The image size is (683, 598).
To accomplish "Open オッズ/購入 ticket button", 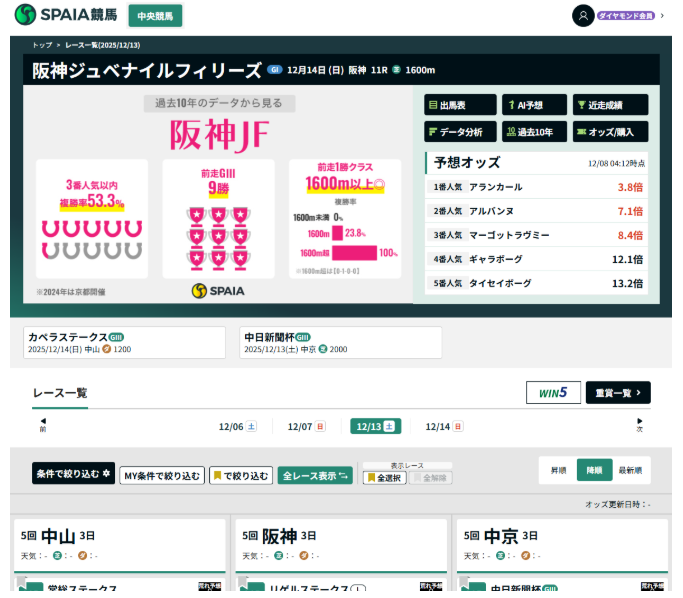I will (x=610, y=132).
